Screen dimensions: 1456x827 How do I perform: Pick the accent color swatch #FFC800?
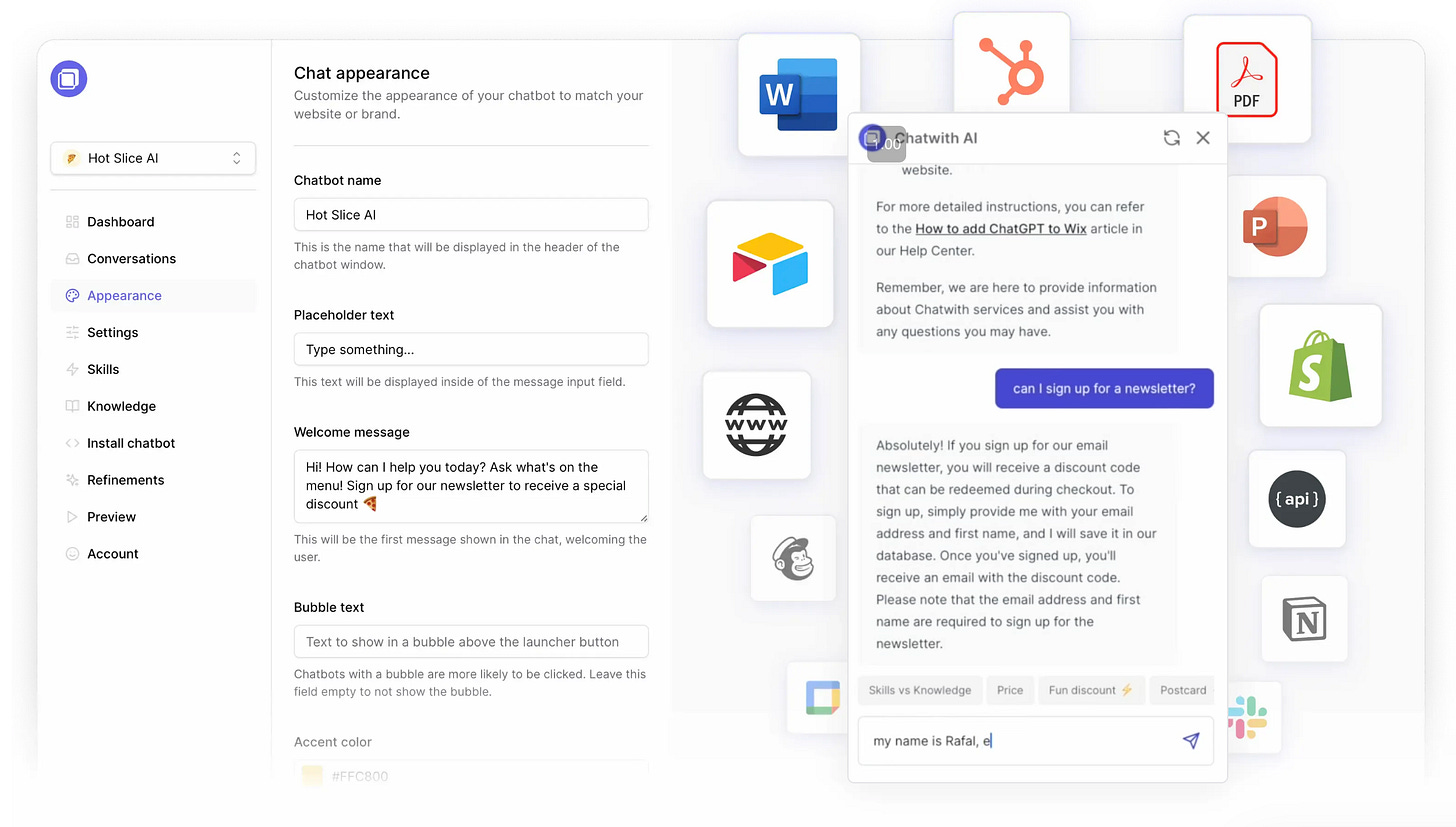pyautogui.click(x=312, y=776)
